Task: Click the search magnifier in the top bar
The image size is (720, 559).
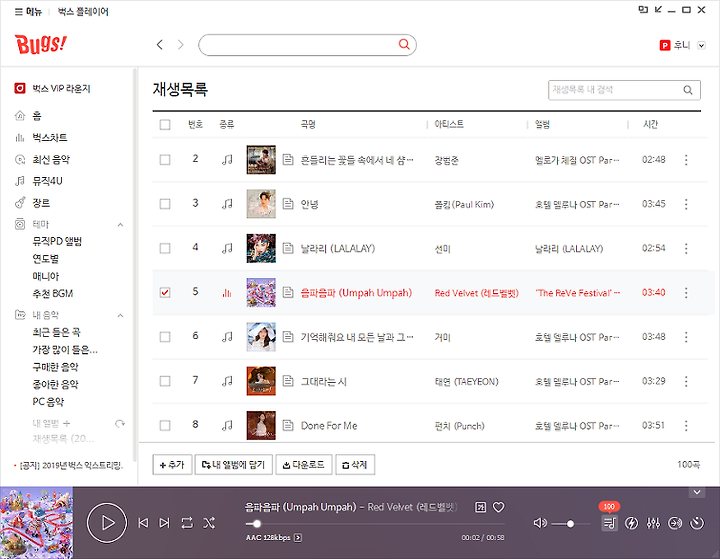Action: point(404,44)
